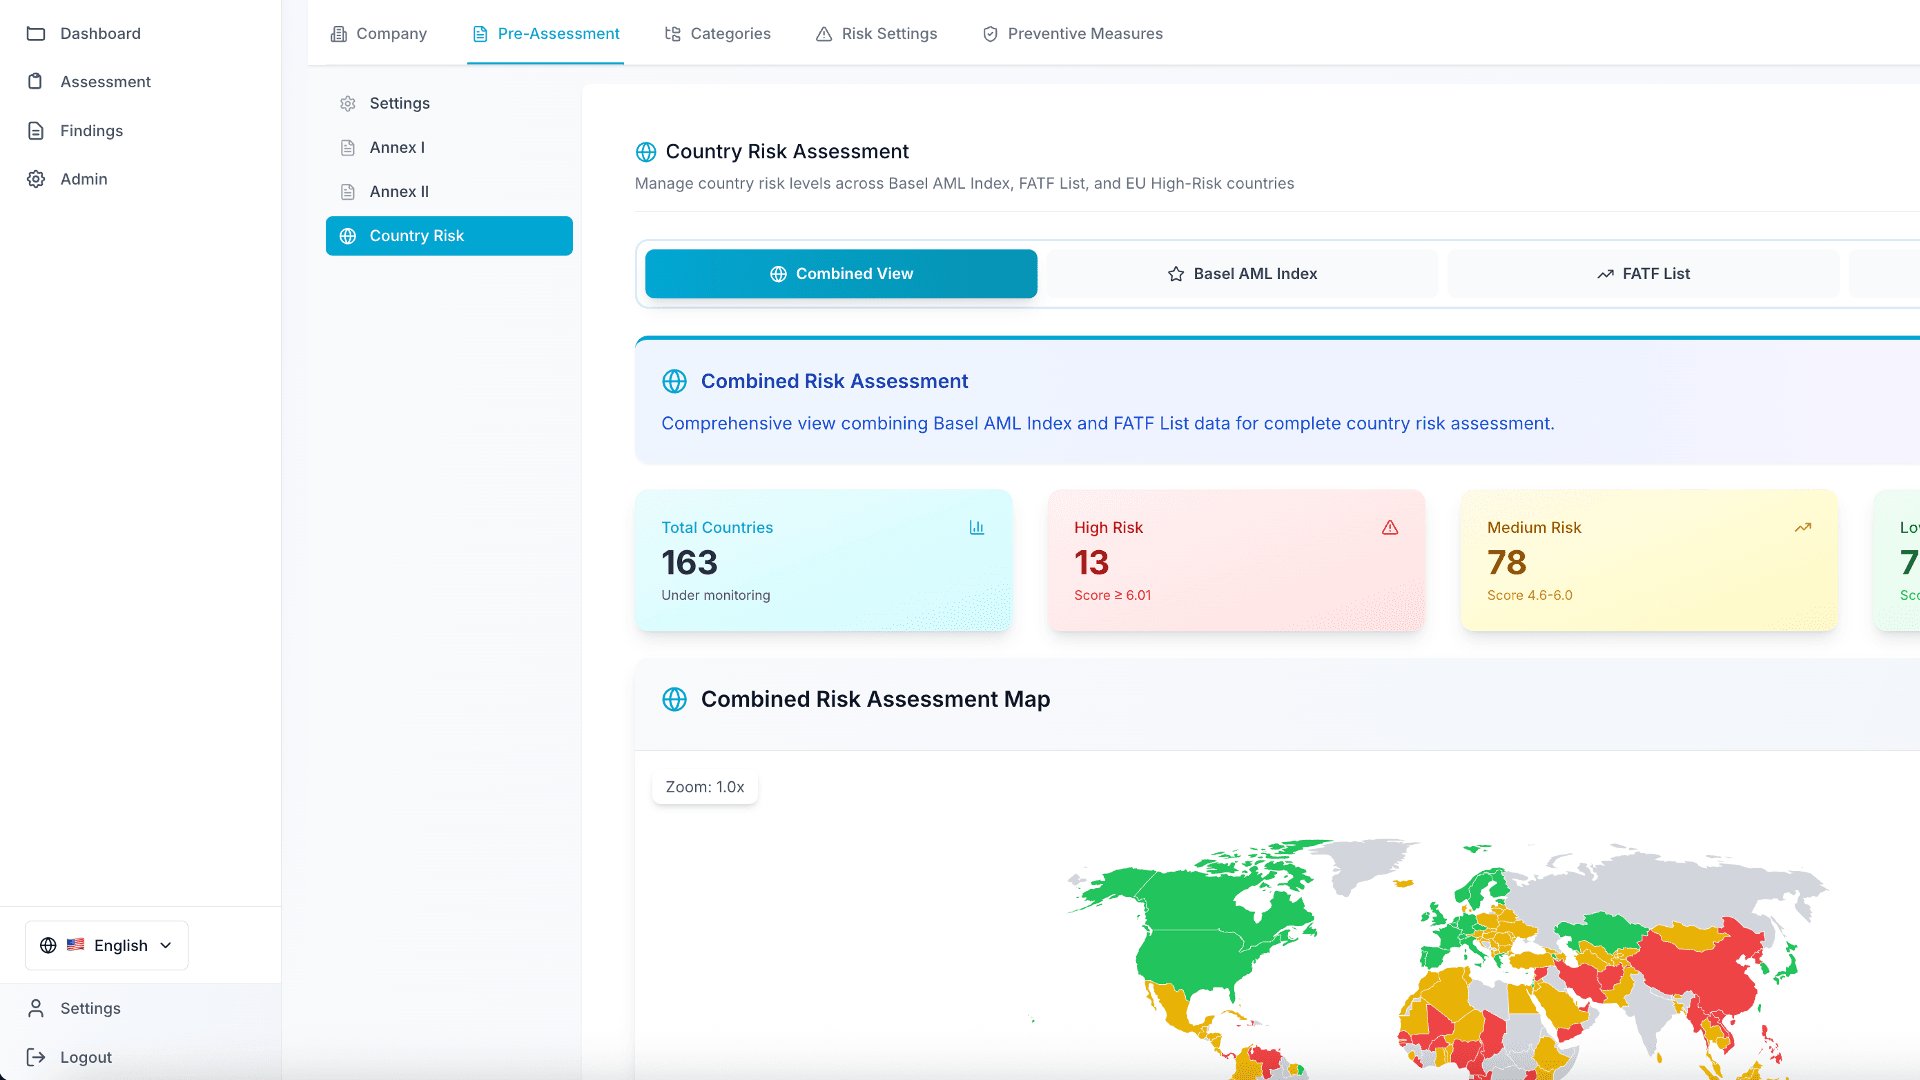The image size is (1920, 1080).
Task: Select the Pre-Assessment tab
Action: (546, 34)
